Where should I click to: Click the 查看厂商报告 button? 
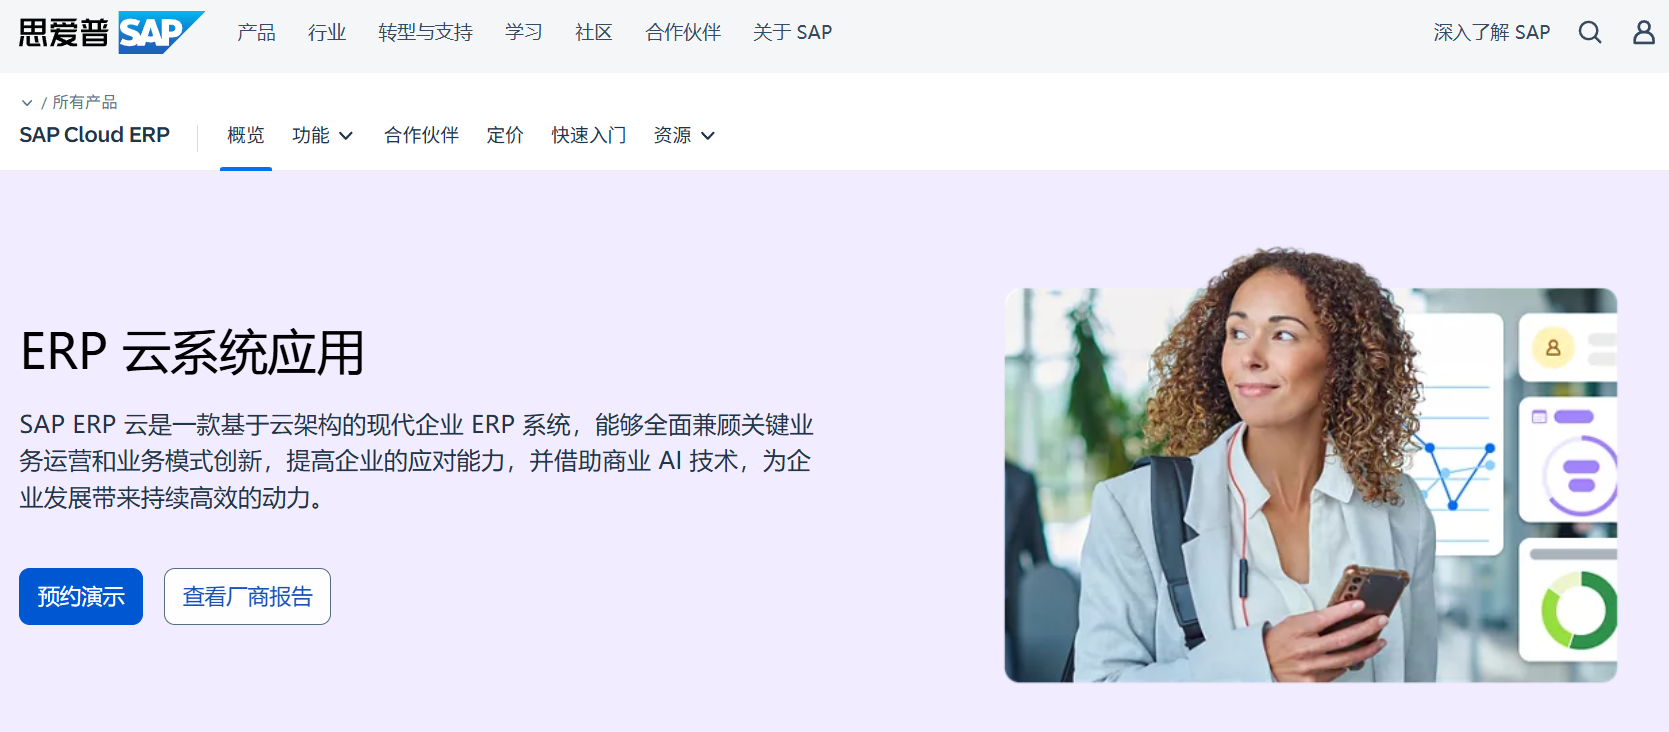247,597
